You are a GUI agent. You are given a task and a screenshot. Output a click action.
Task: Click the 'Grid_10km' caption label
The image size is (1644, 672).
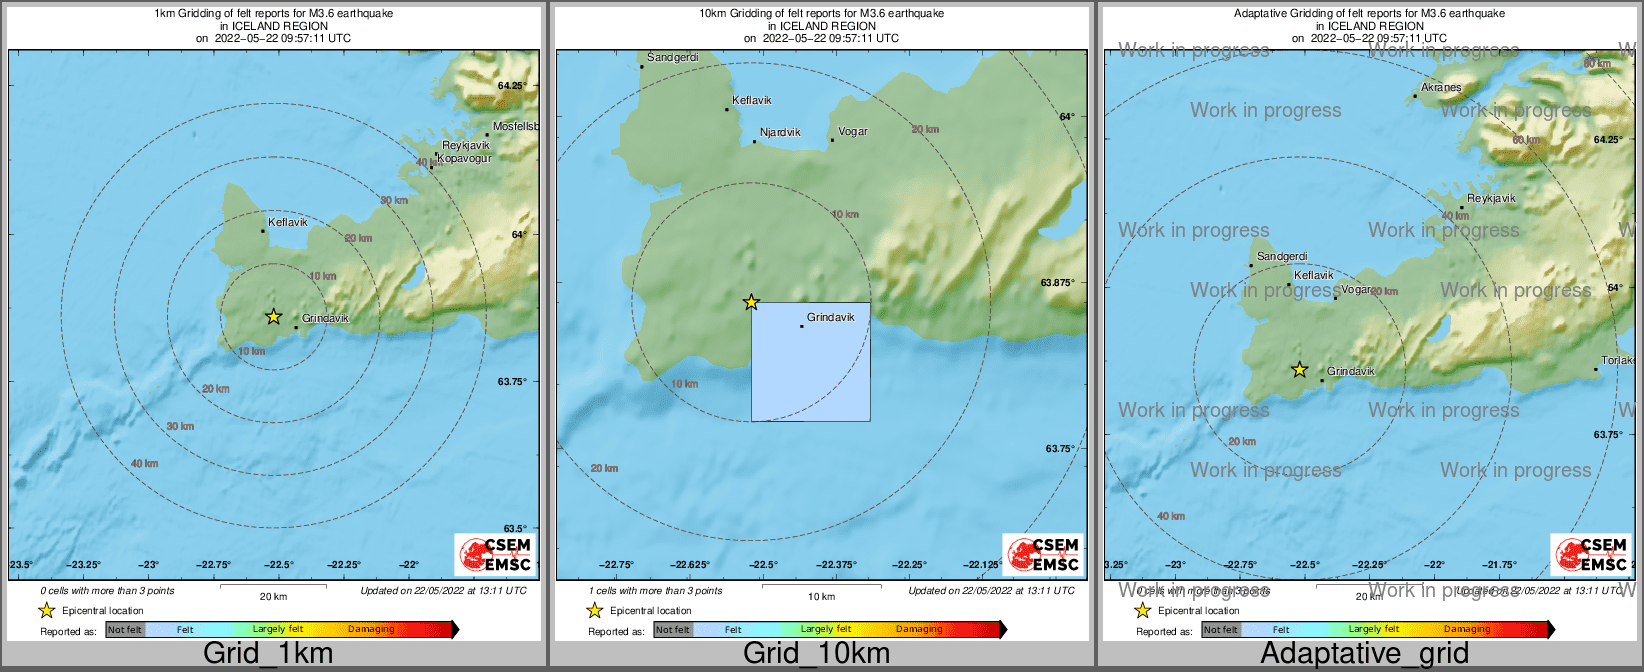point(816,653)
